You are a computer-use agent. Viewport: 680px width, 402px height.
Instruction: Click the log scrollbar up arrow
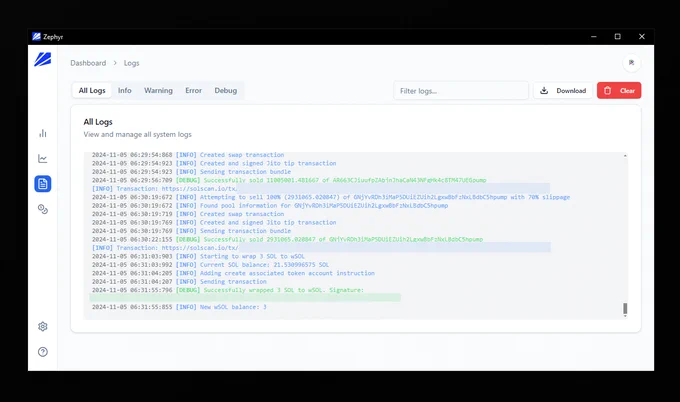625,155
